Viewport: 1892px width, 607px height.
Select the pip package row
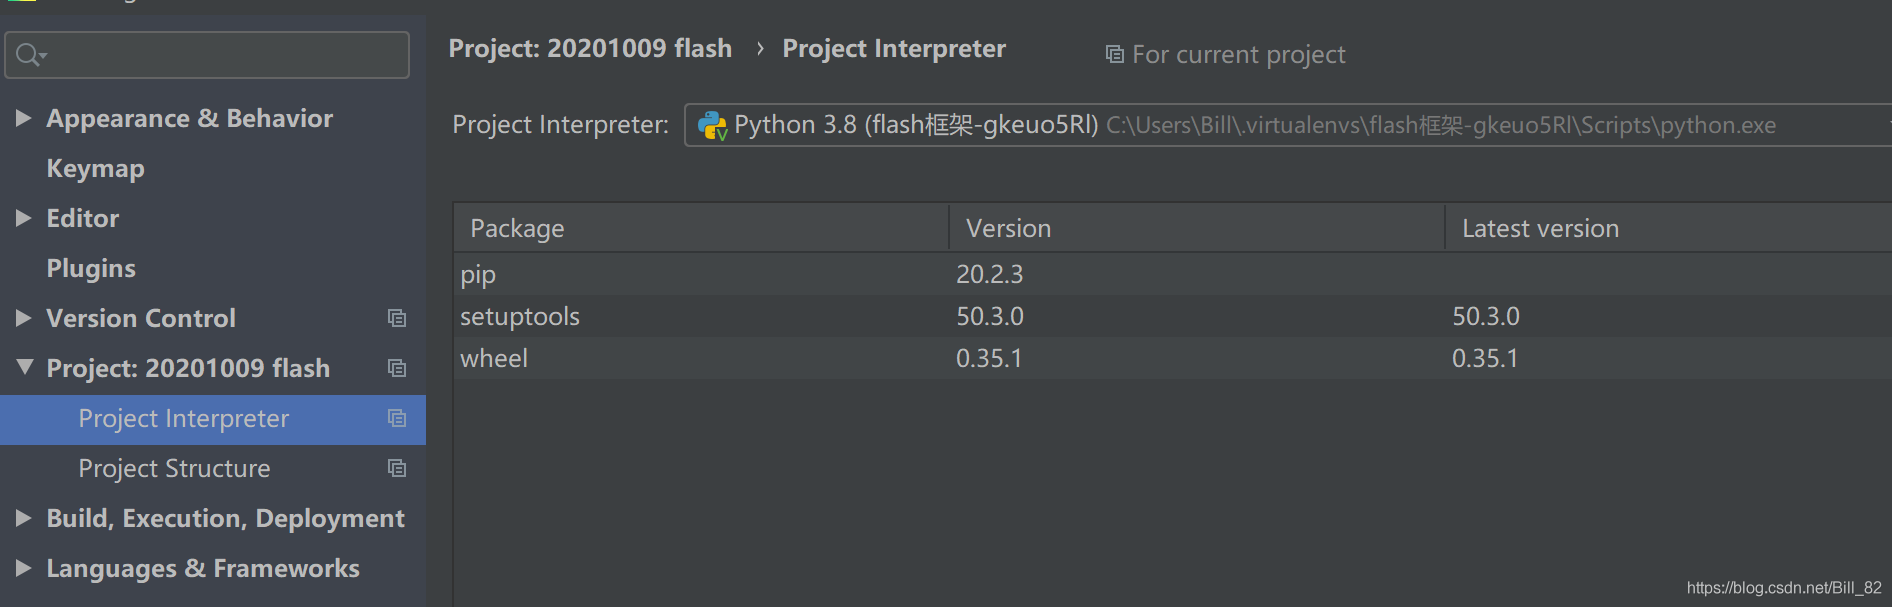click(1172, 274)
